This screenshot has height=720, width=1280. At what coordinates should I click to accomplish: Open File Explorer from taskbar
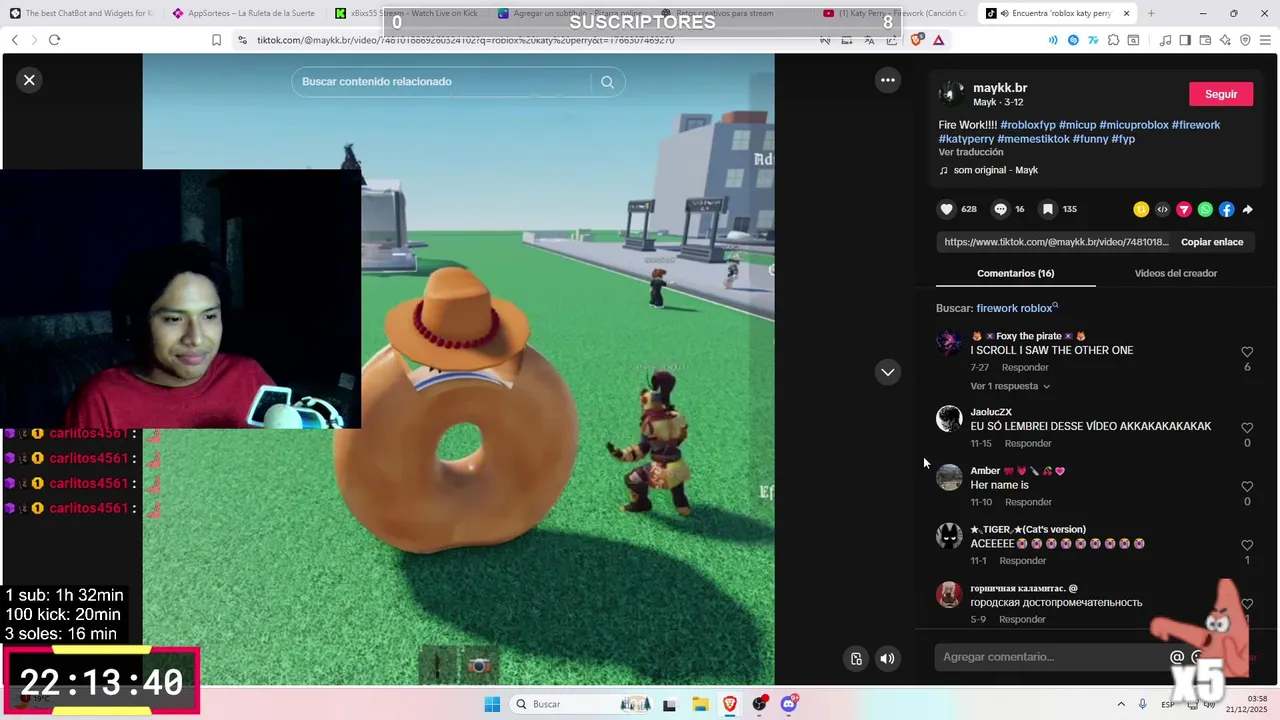coord(700,704)
